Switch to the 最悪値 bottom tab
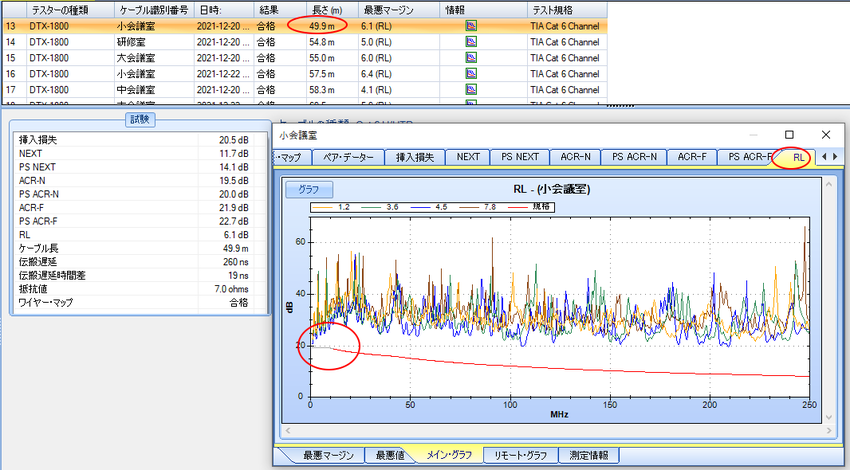 (390, 455)
